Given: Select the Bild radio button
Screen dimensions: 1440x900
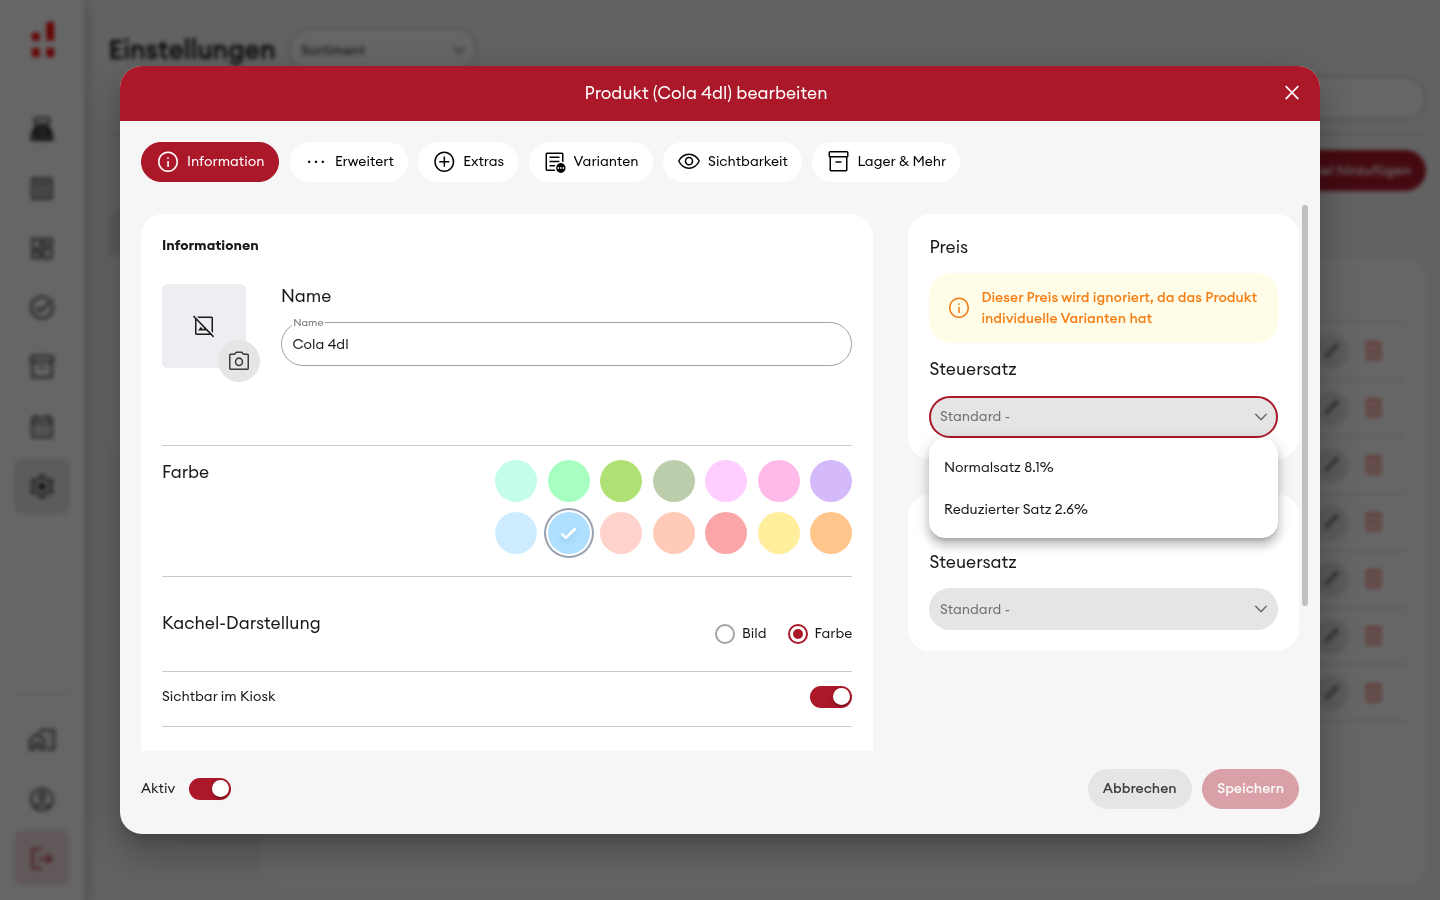Looking at the screenshot, I should 725,634.
